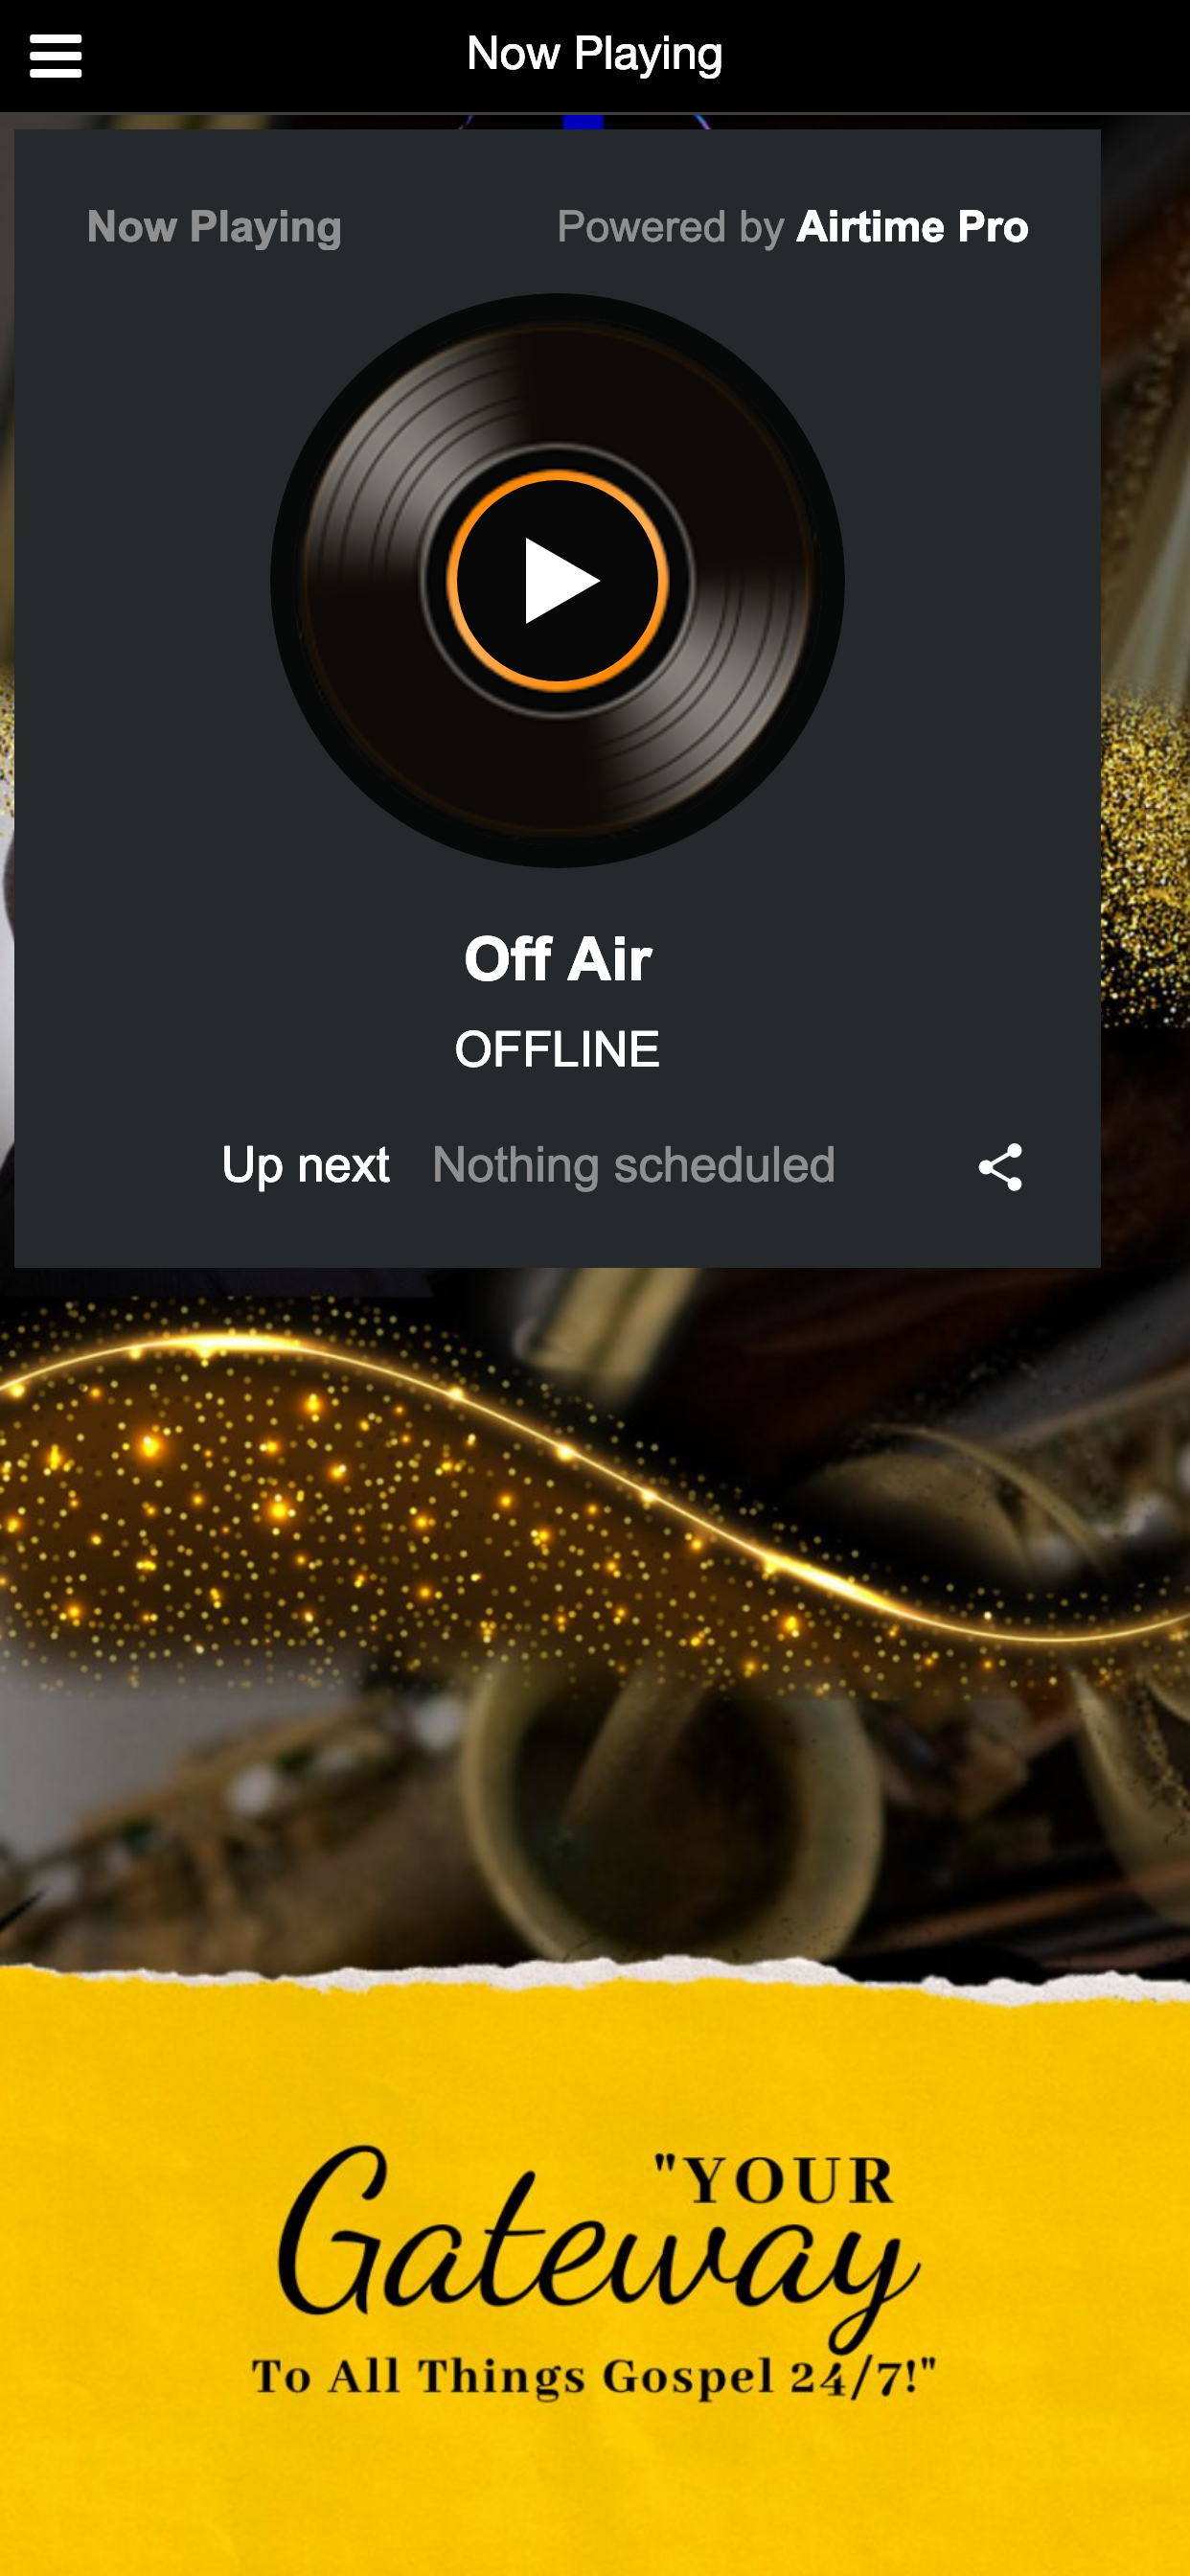The image size is (1190, 2576).
Task: Tap the Nothing scheduled text
Action: 634,1166
